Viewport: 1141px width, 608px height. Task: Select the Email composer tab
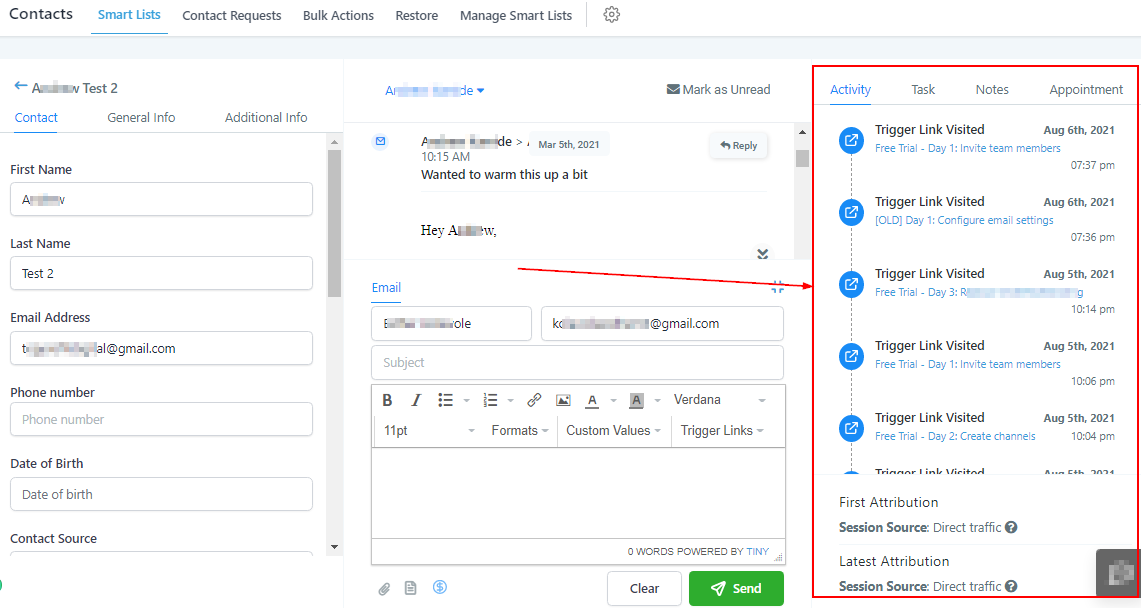386,287
